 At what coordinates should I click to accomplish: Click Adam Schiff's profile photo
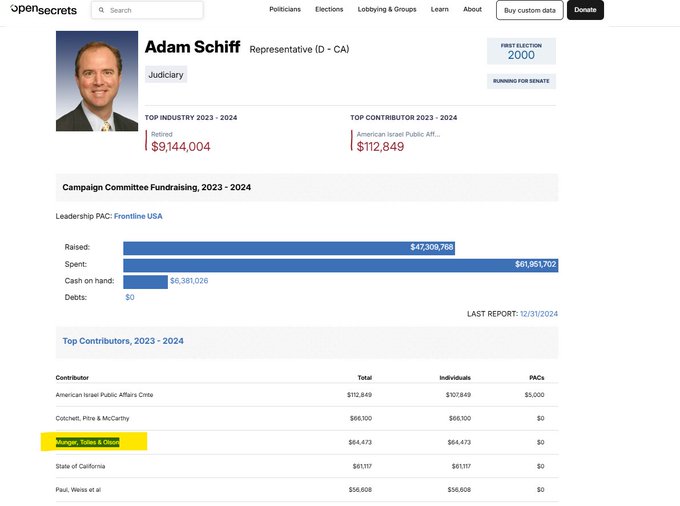(97, 81)
